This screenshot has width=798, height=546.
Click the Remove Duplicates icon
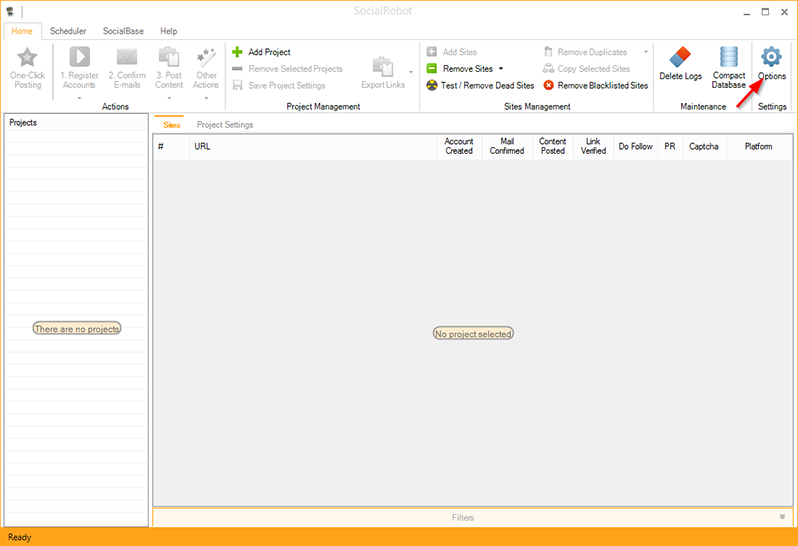click(x=548, y=52)
